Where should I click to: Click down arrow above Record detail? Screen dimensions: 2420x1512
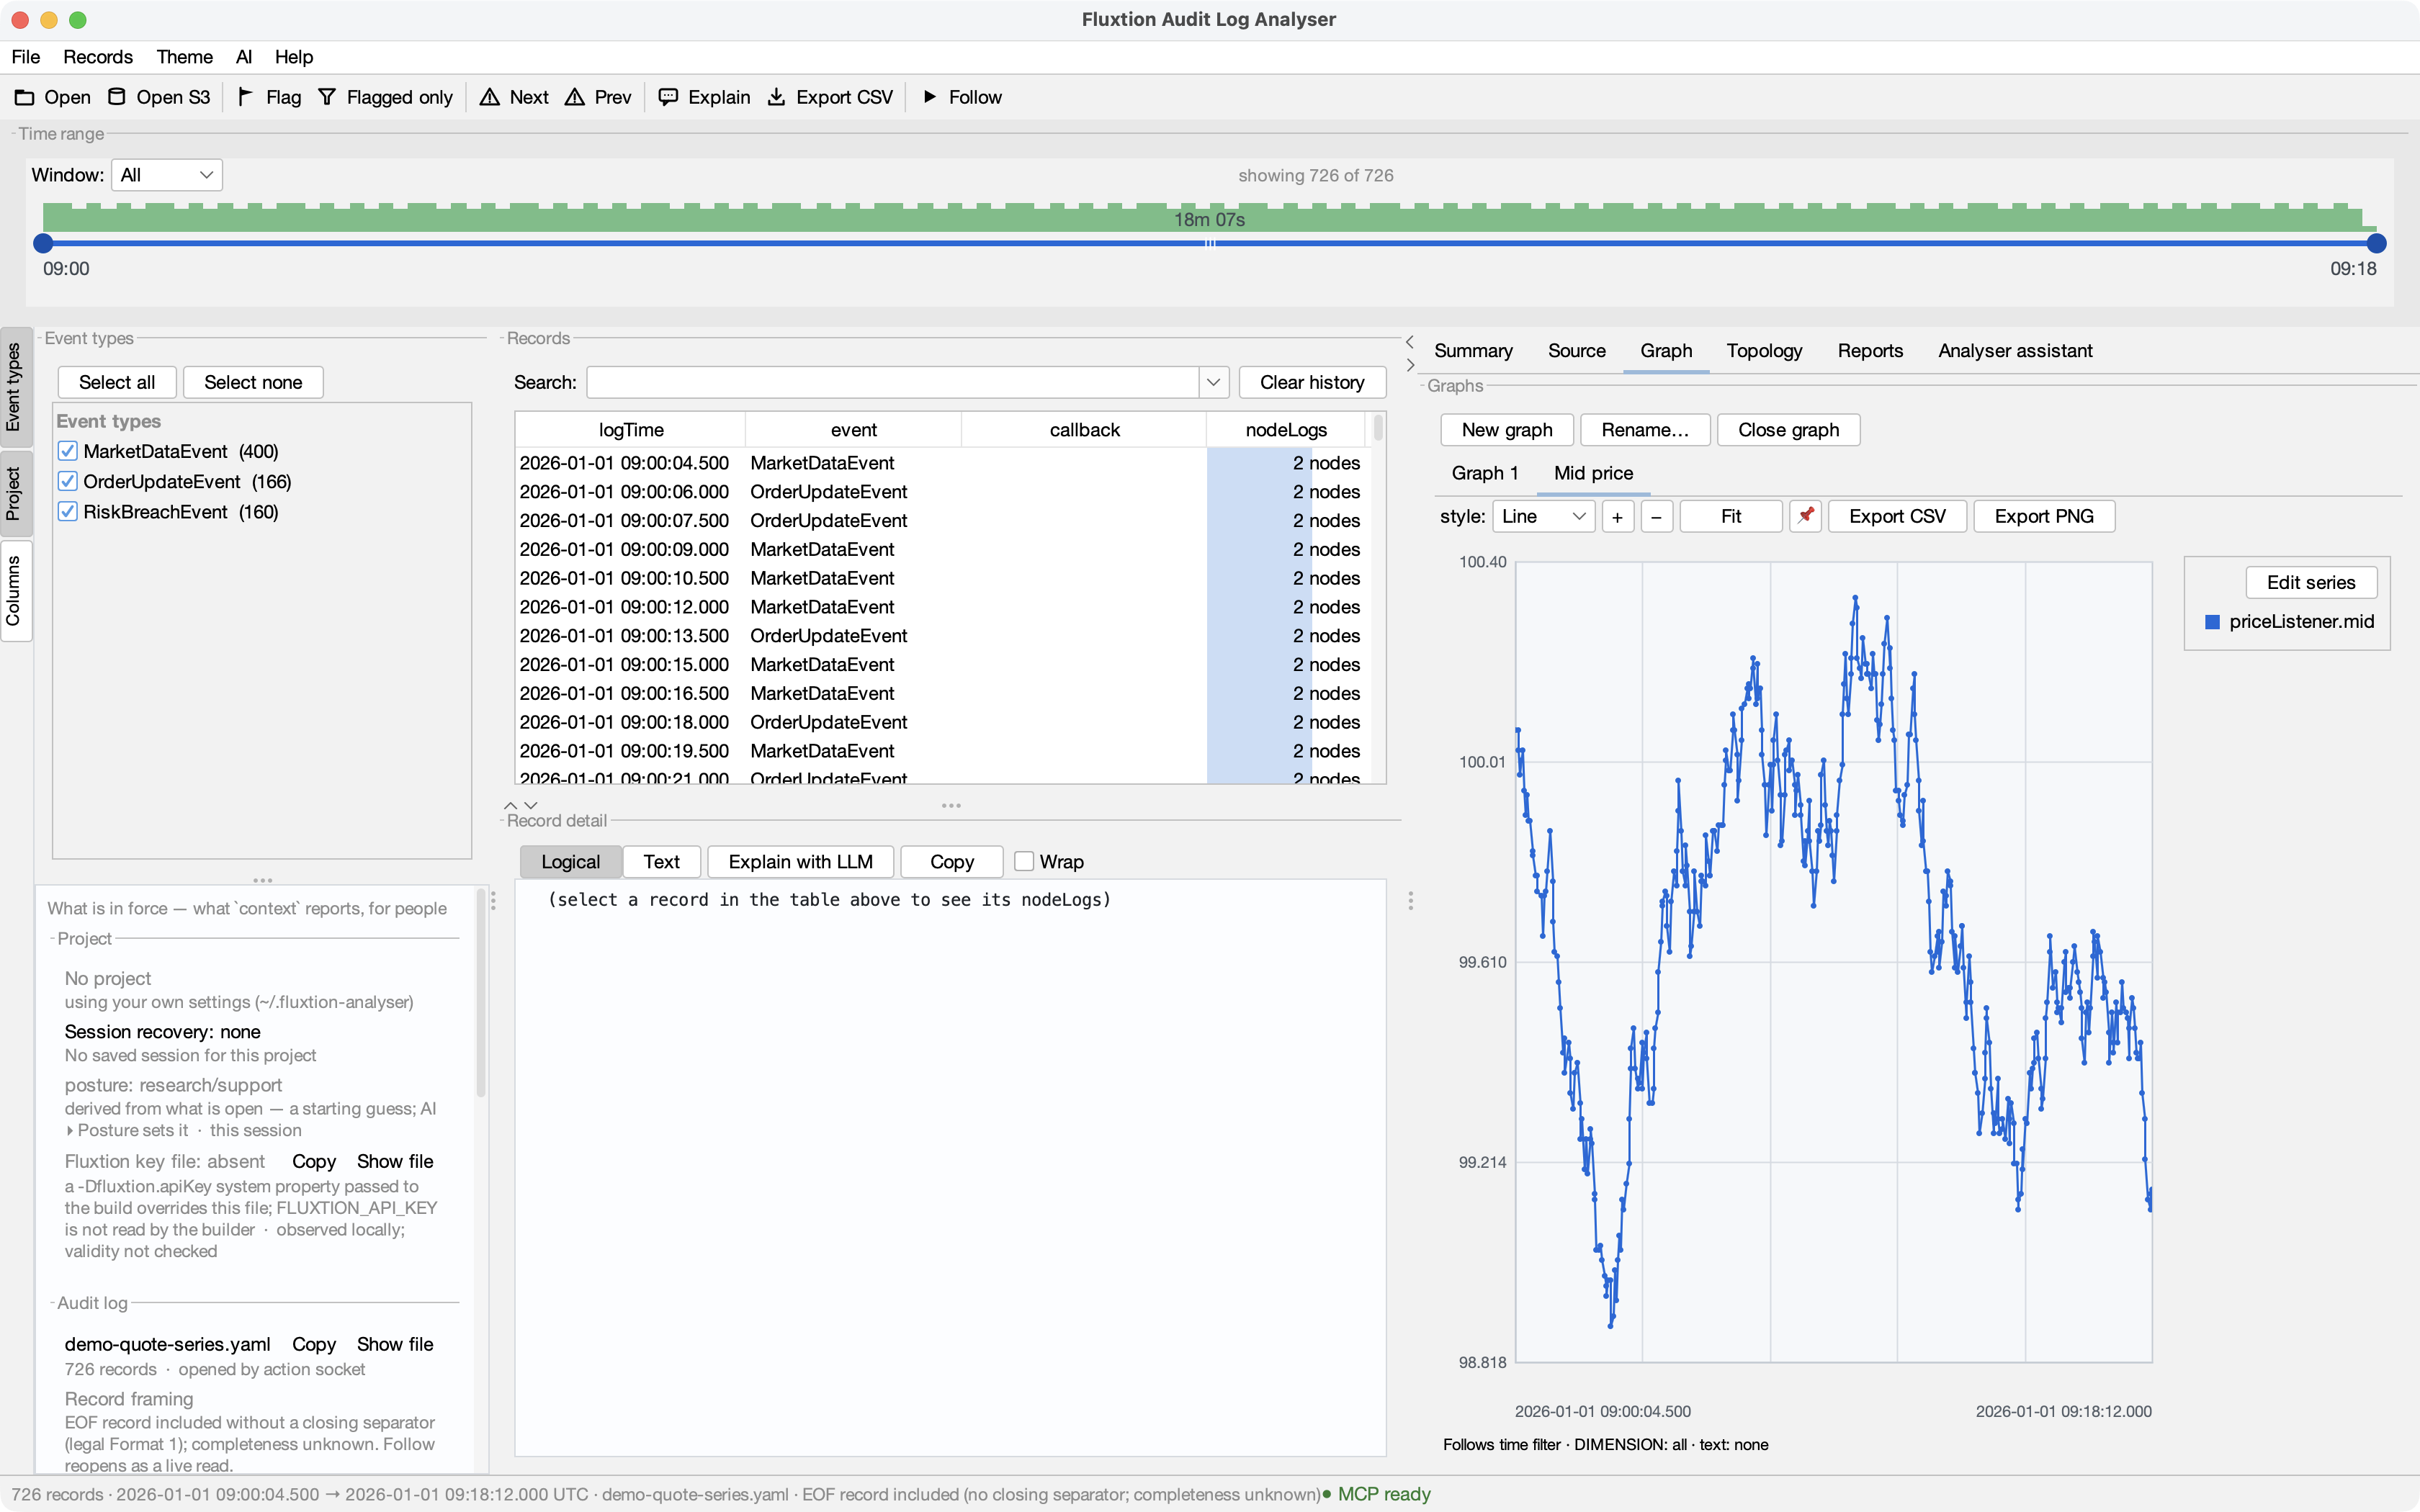(x=531, y=805)
